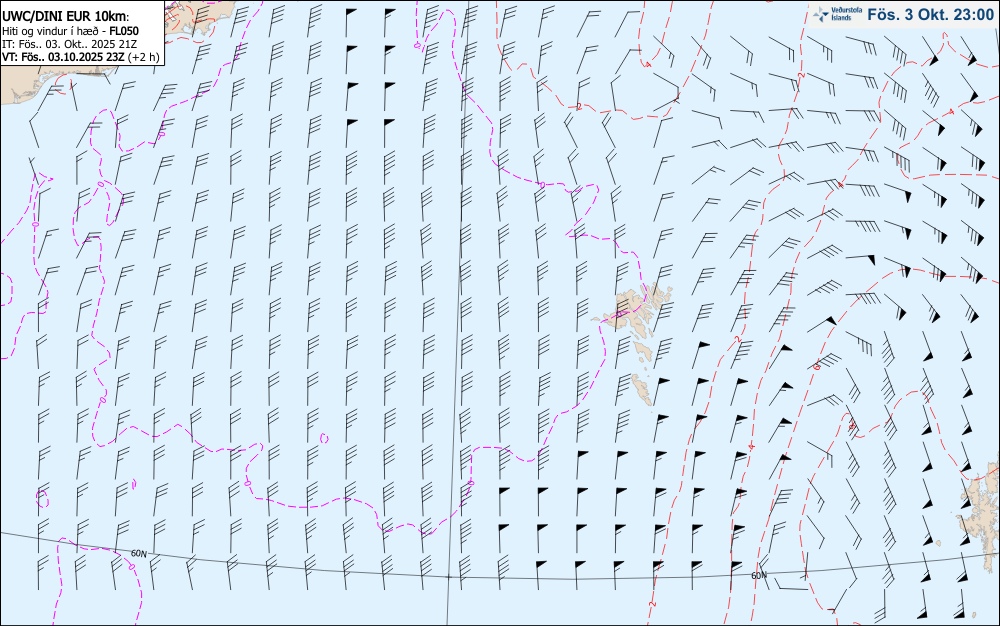This screenshot has width=1000, height=626.
Task: Click 'VT: Fös.. 03.10.2025 23Z (+2 h)' line
Action: click(80, 57)
